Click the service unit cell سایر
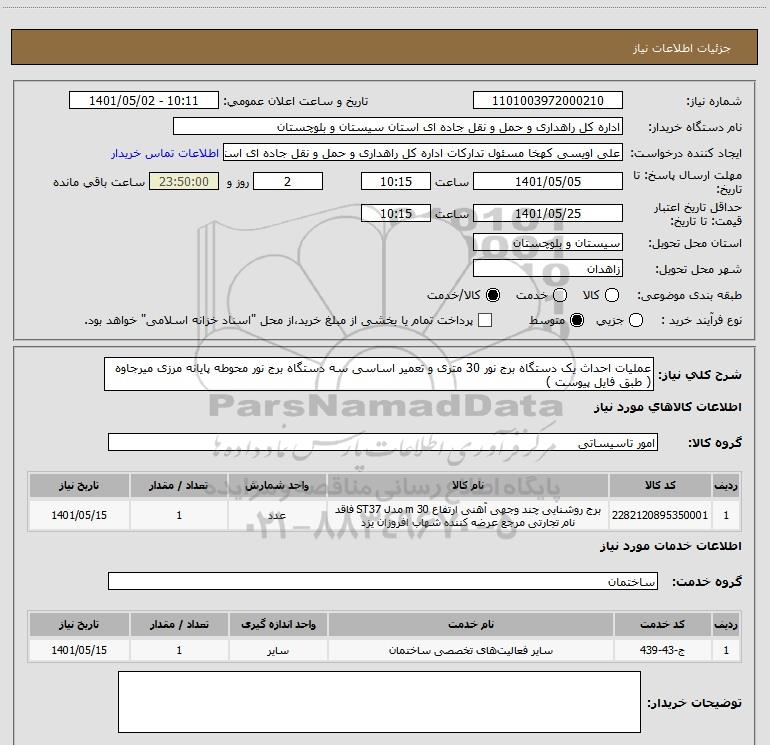Screen dimensions: 770x745 (x=278, y=650)
